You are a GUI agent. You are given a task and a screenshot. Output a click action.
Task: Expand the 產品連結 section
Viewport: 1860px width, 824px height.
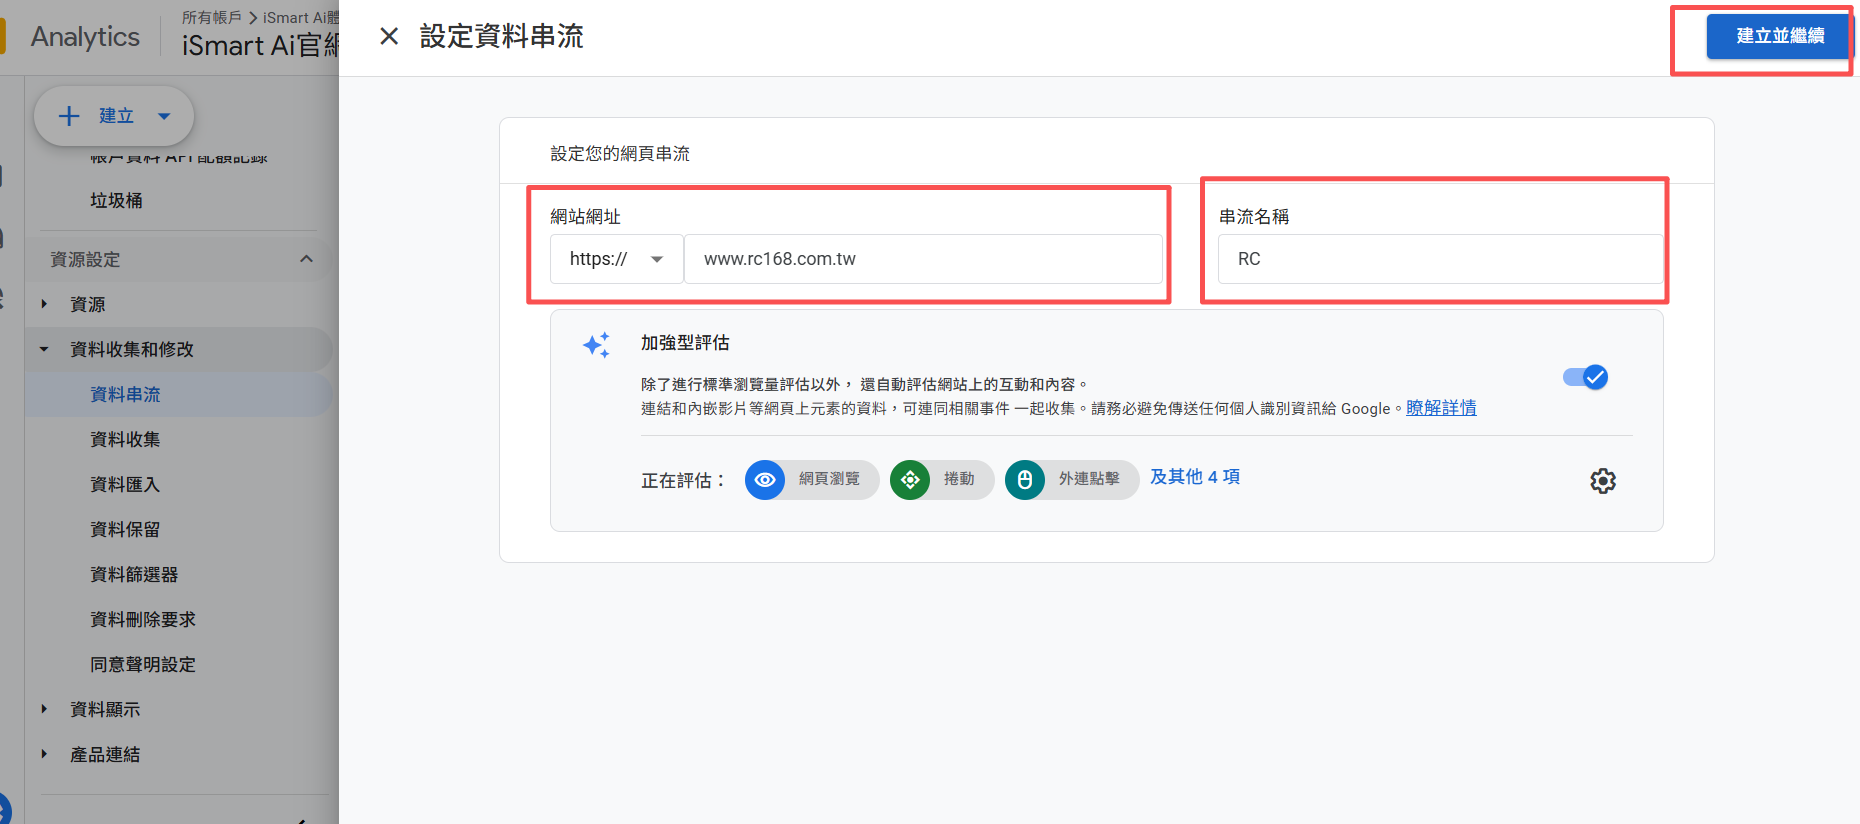[x=44, y=754]
